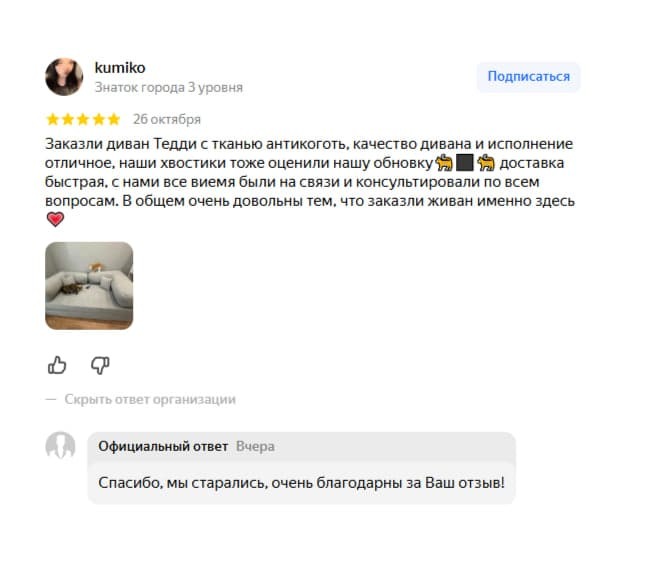Click the red heart emoji

point(55,220)
